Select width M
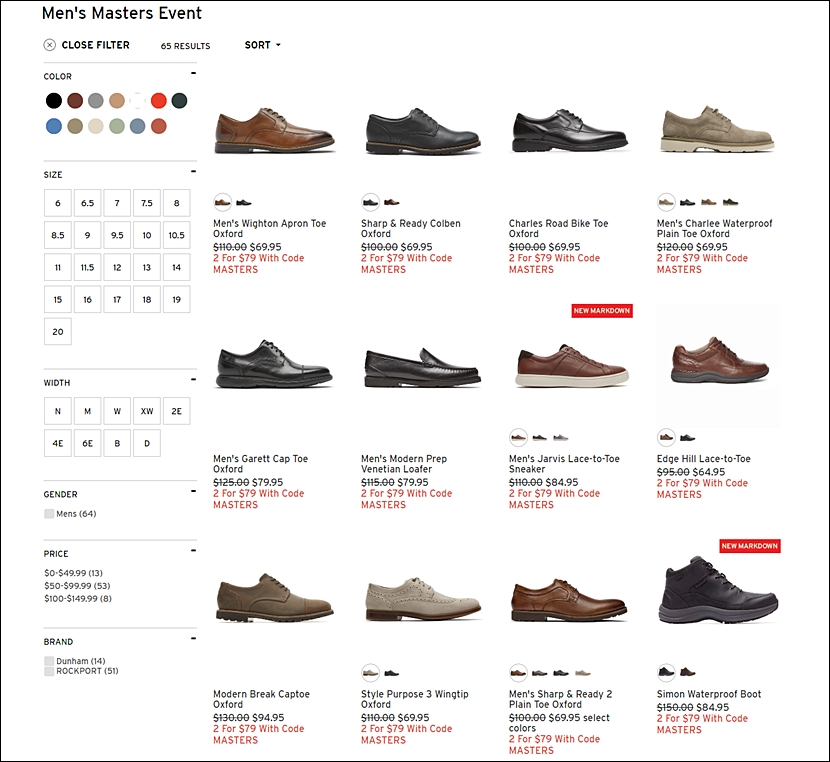Screen dimensions: 830x762 pyautogui.click(x=87, y=411)
